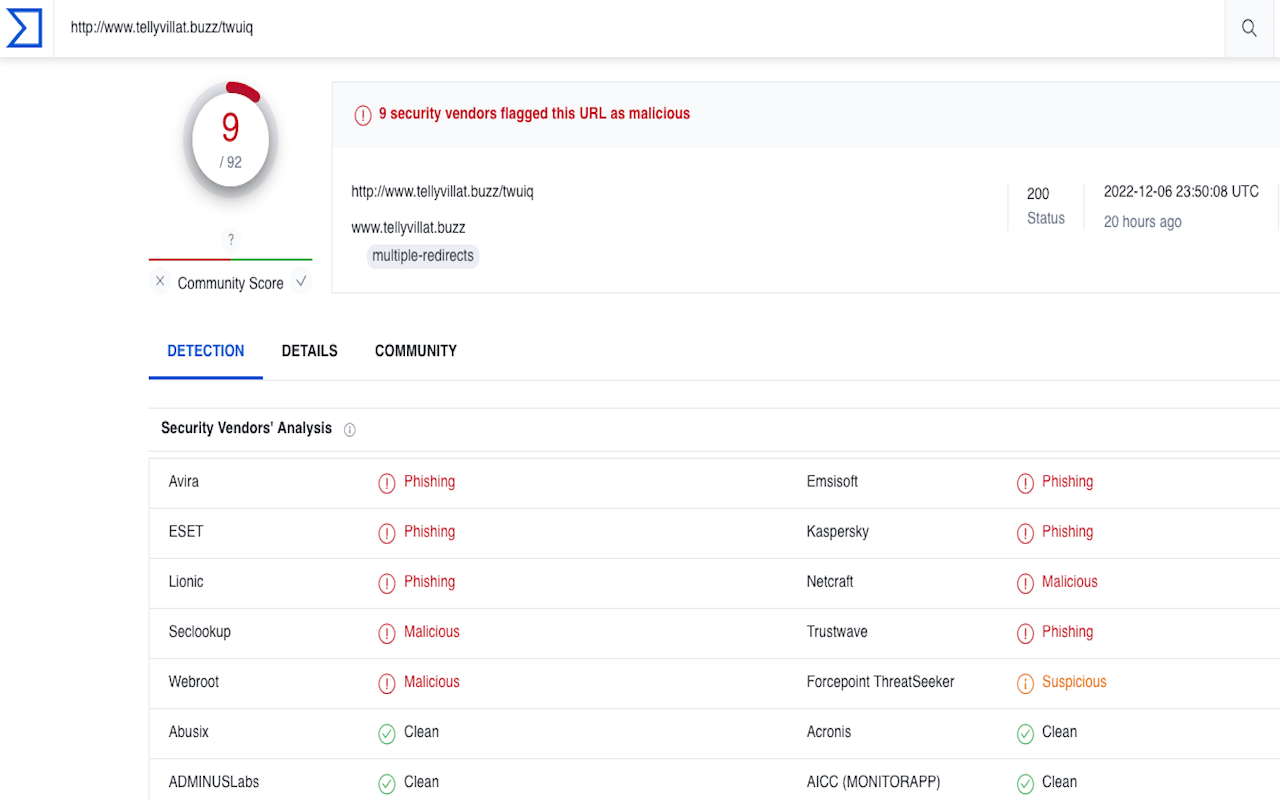This screenshot has height=800, width=1280.
Task: Click the Forcepoint ThreatSeeker suspicious icon
Action: (x=1025, y=683)
